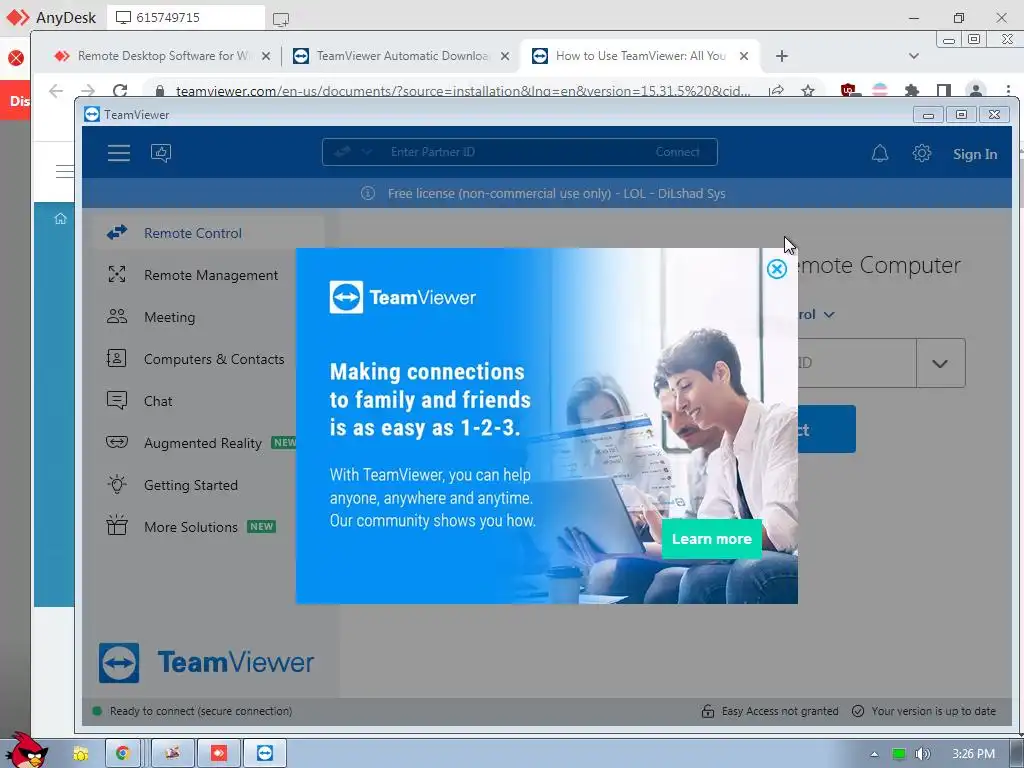Open new AnyDesk session tab icon
1024x768 pixels.
(281, 20)
